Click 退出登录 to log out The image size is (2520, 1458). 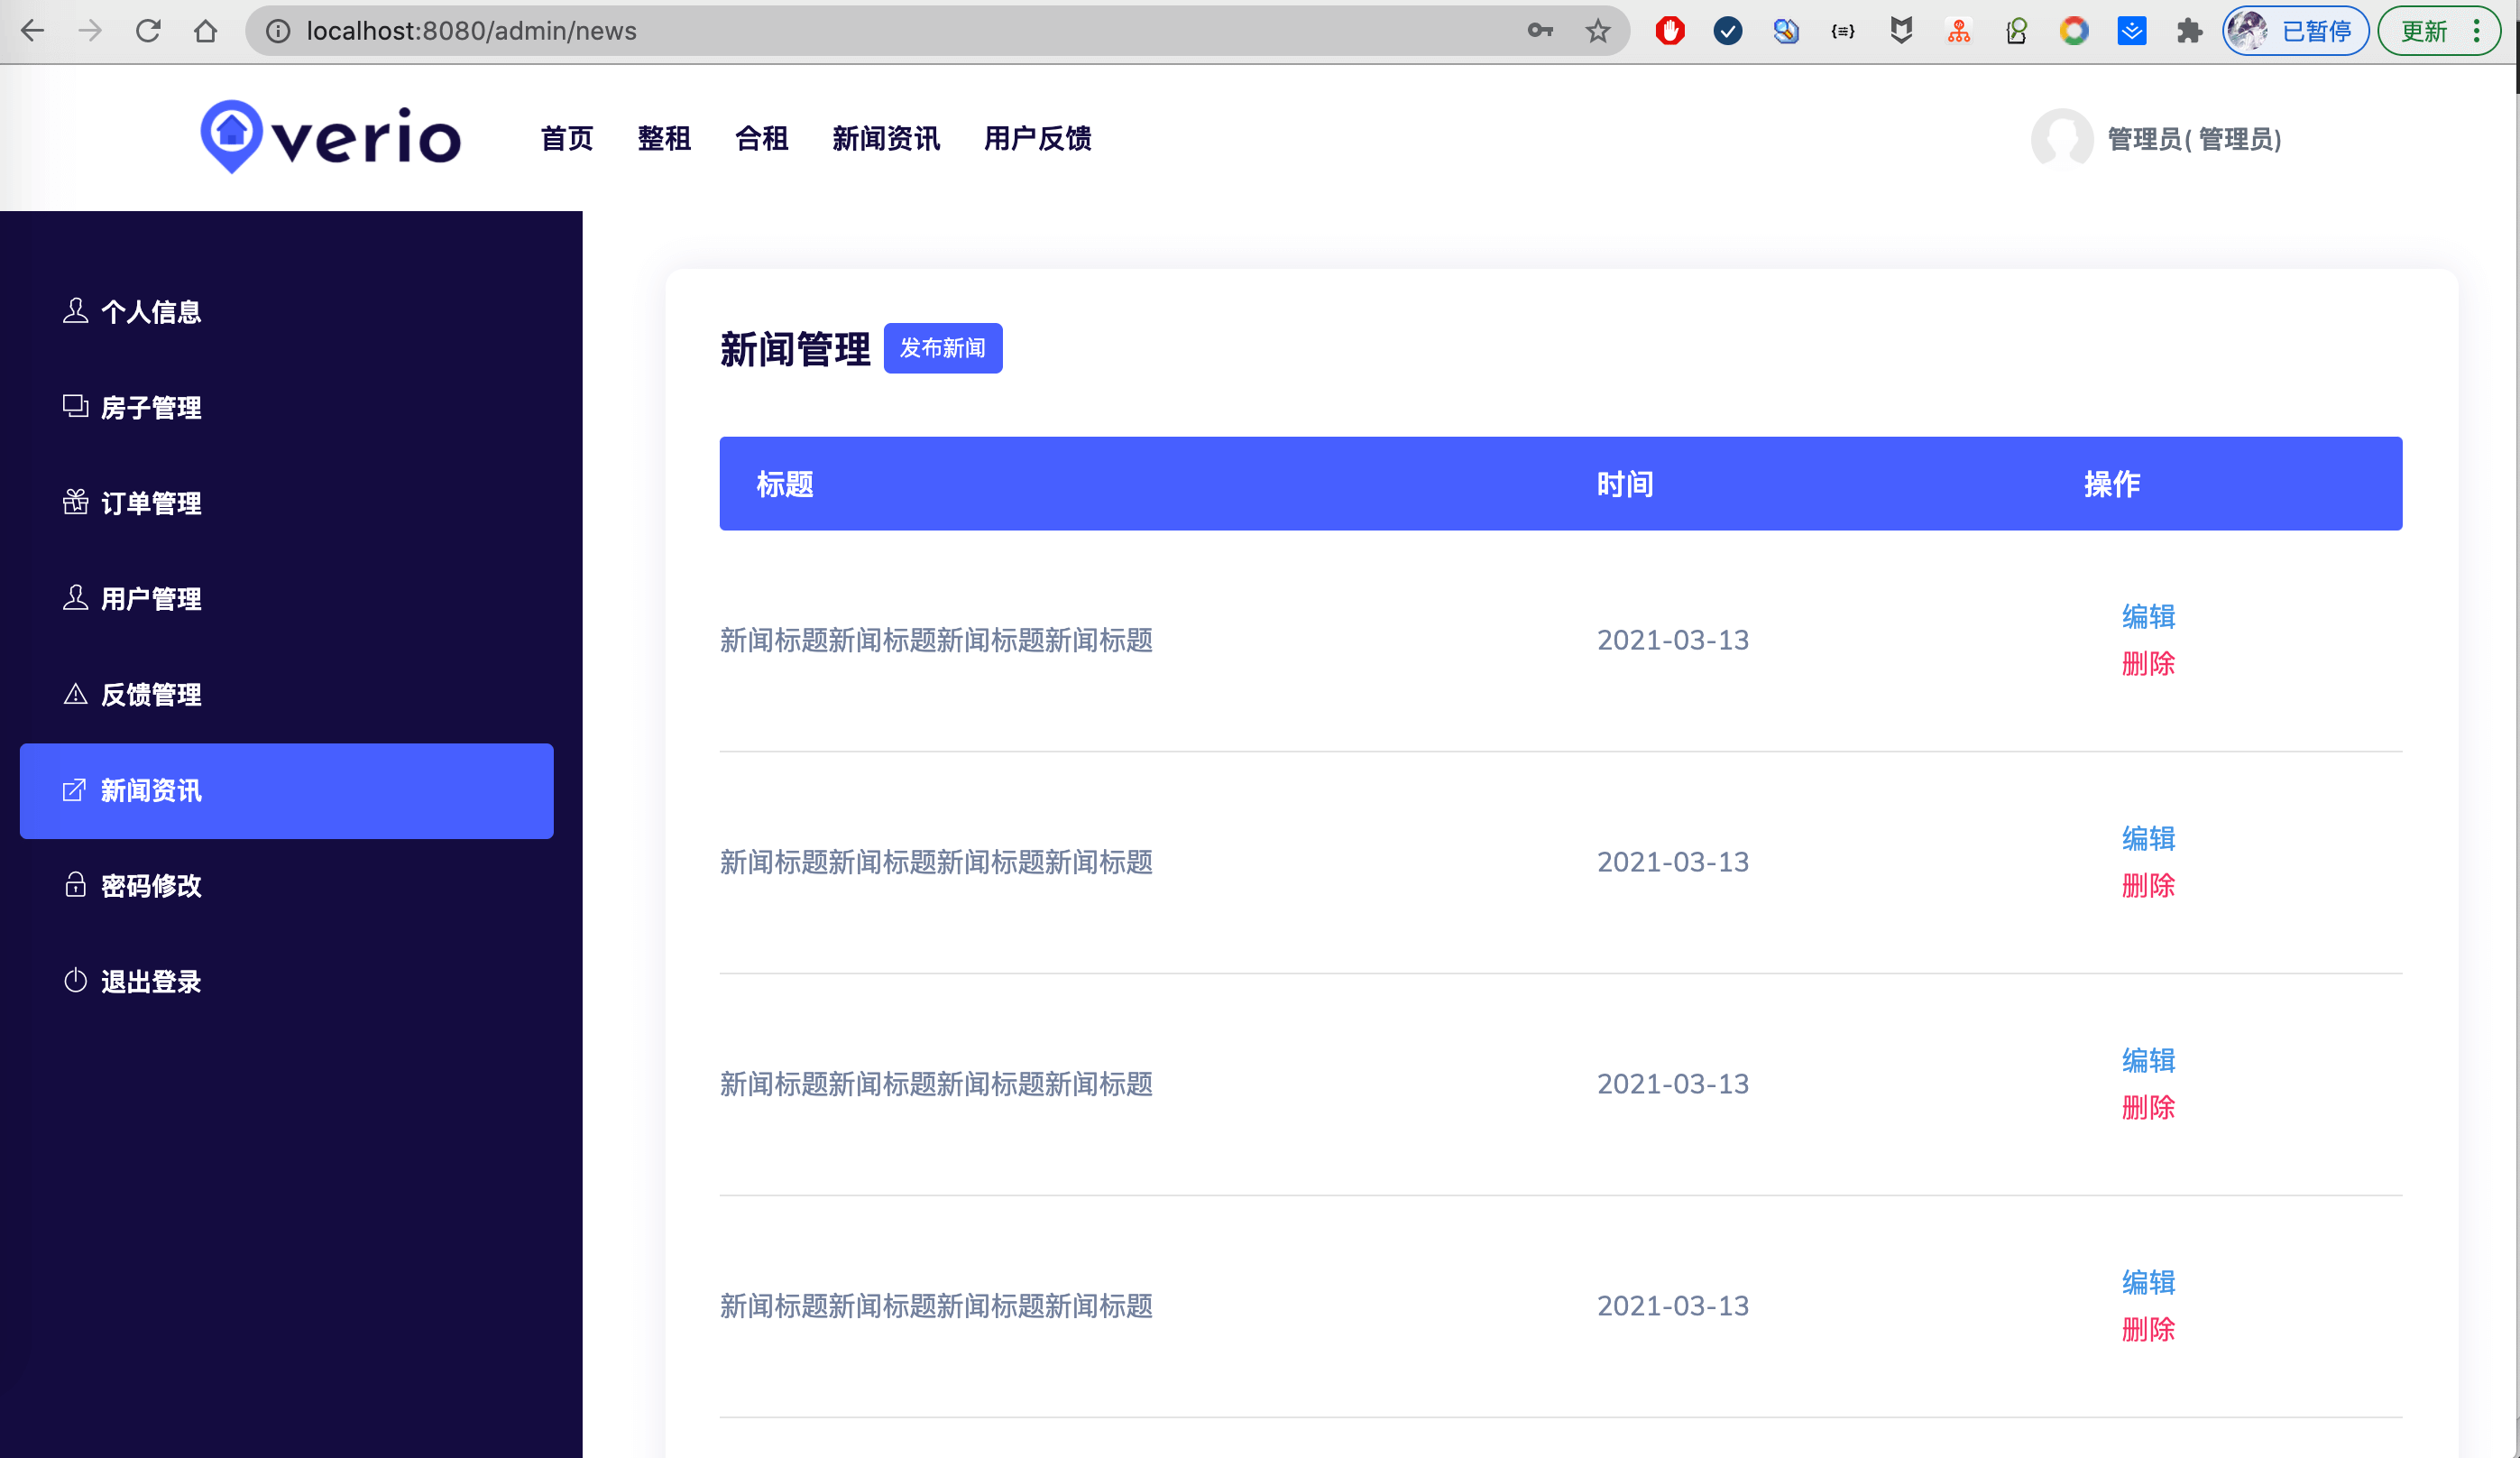pos(150,981)
